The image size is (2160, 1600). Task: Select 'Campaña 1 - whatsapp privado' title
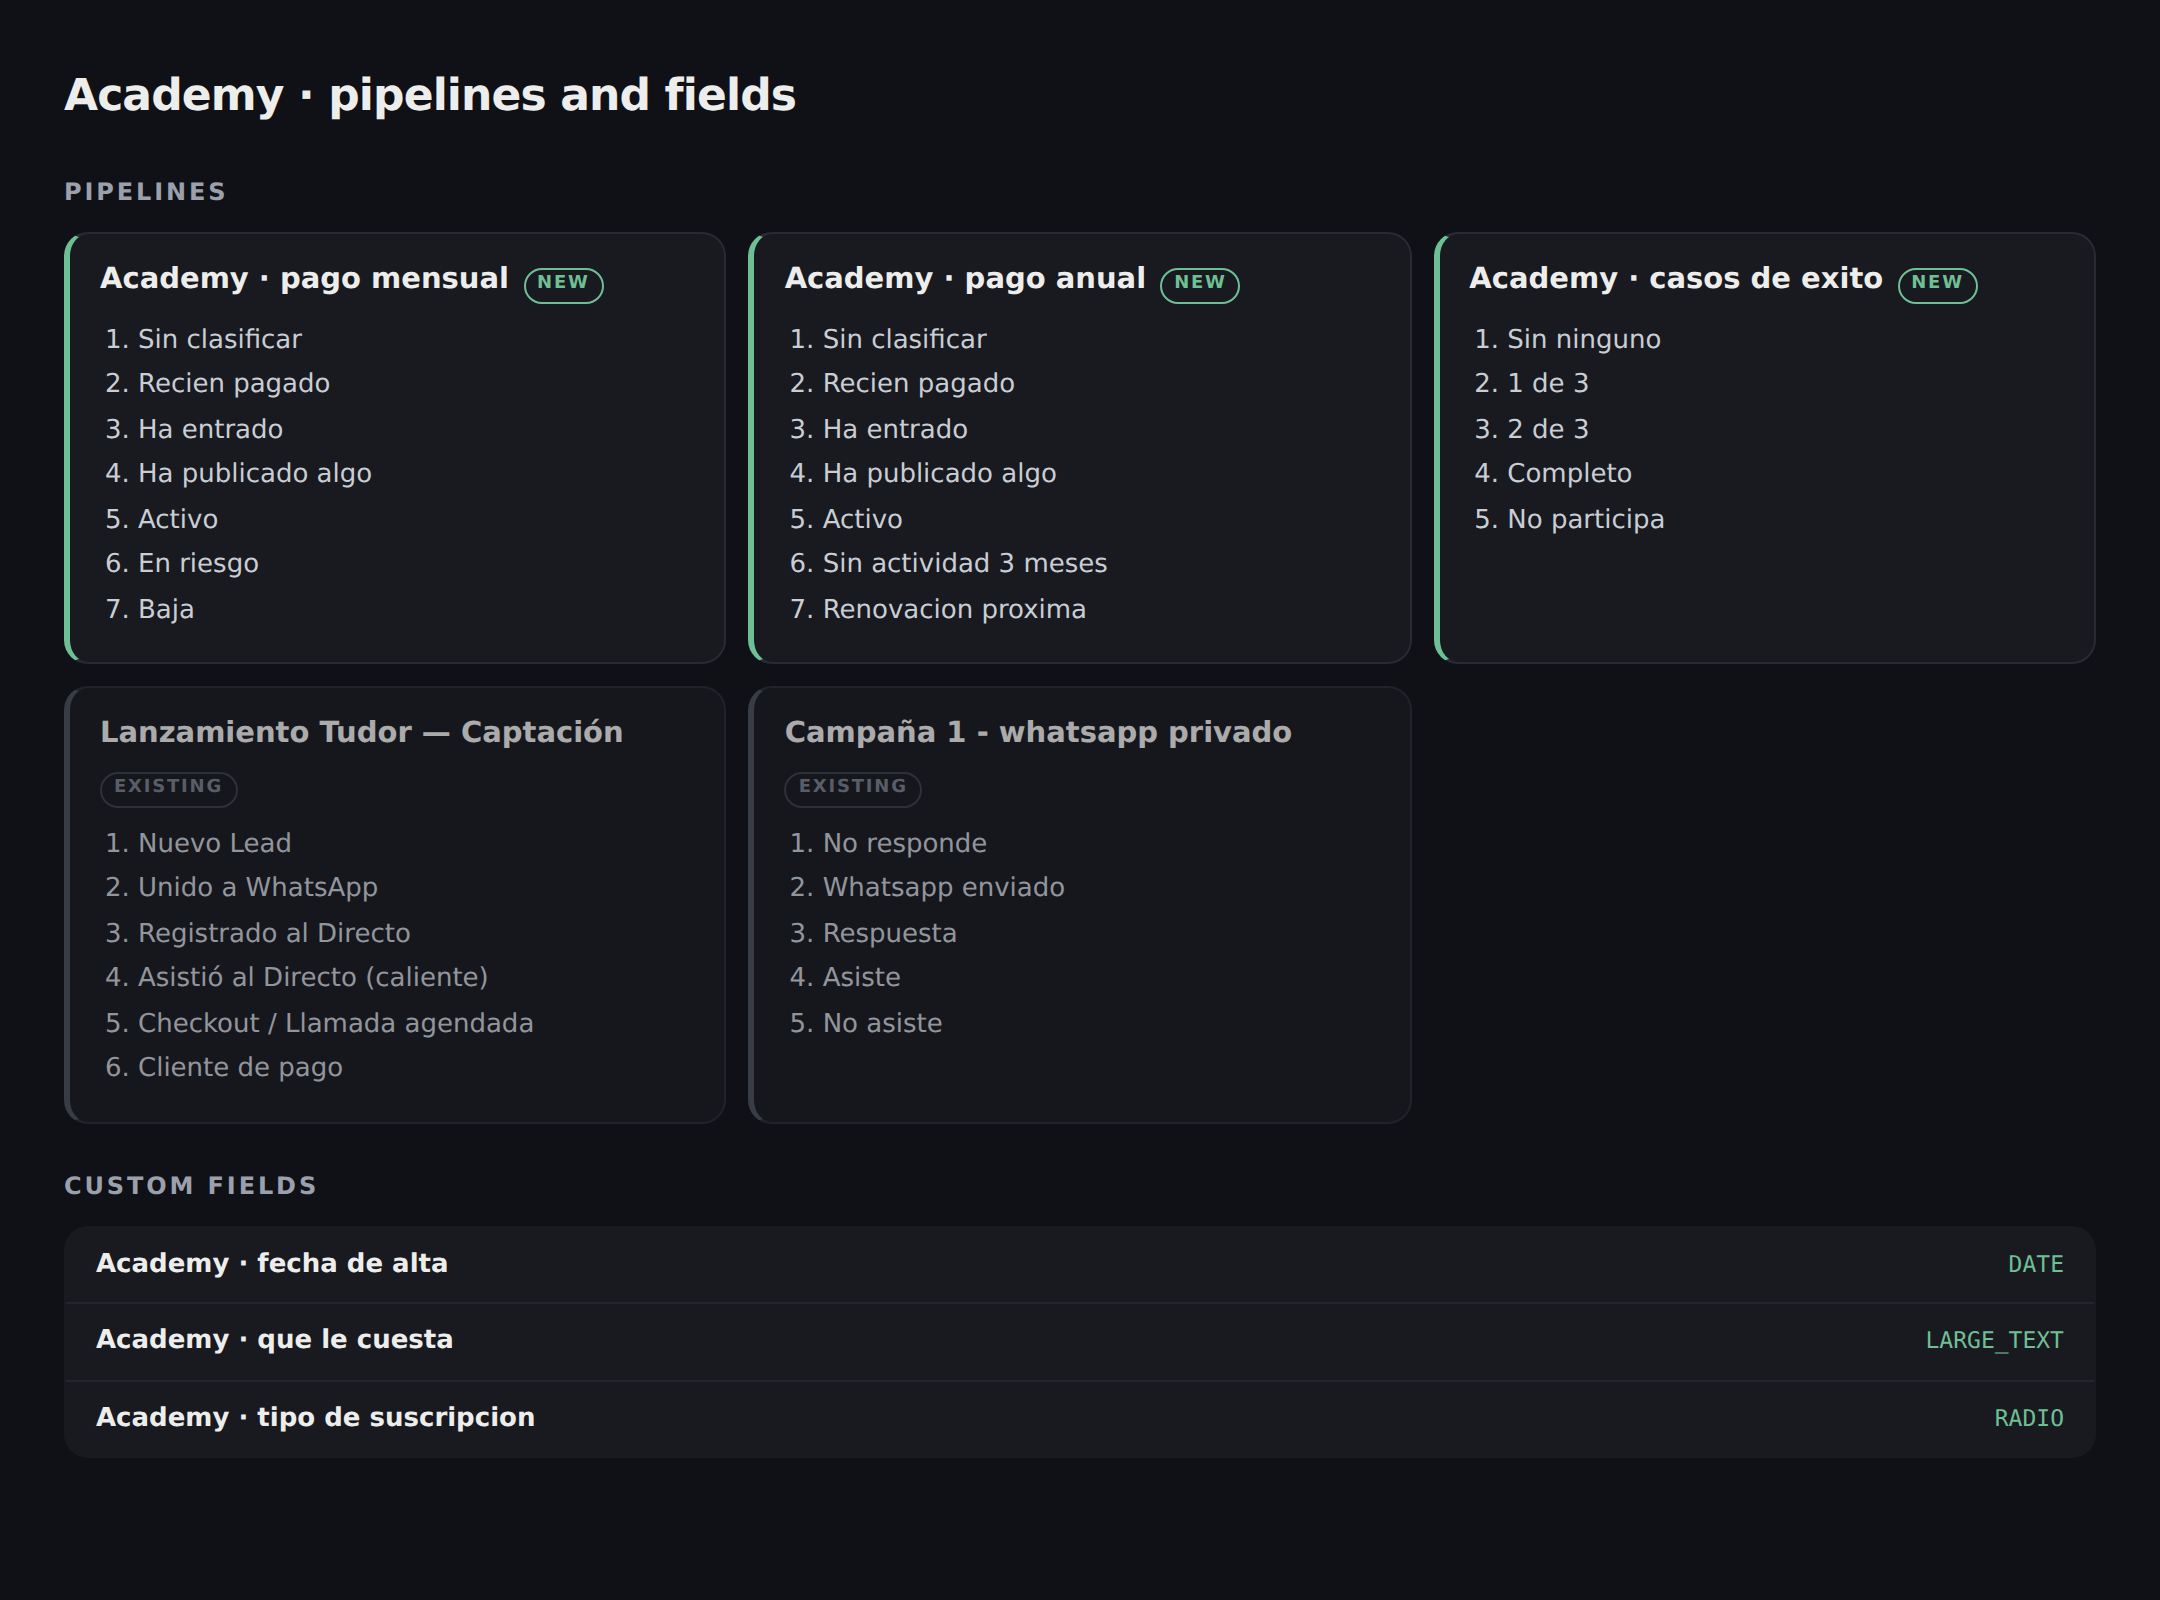pos(1038,732)
